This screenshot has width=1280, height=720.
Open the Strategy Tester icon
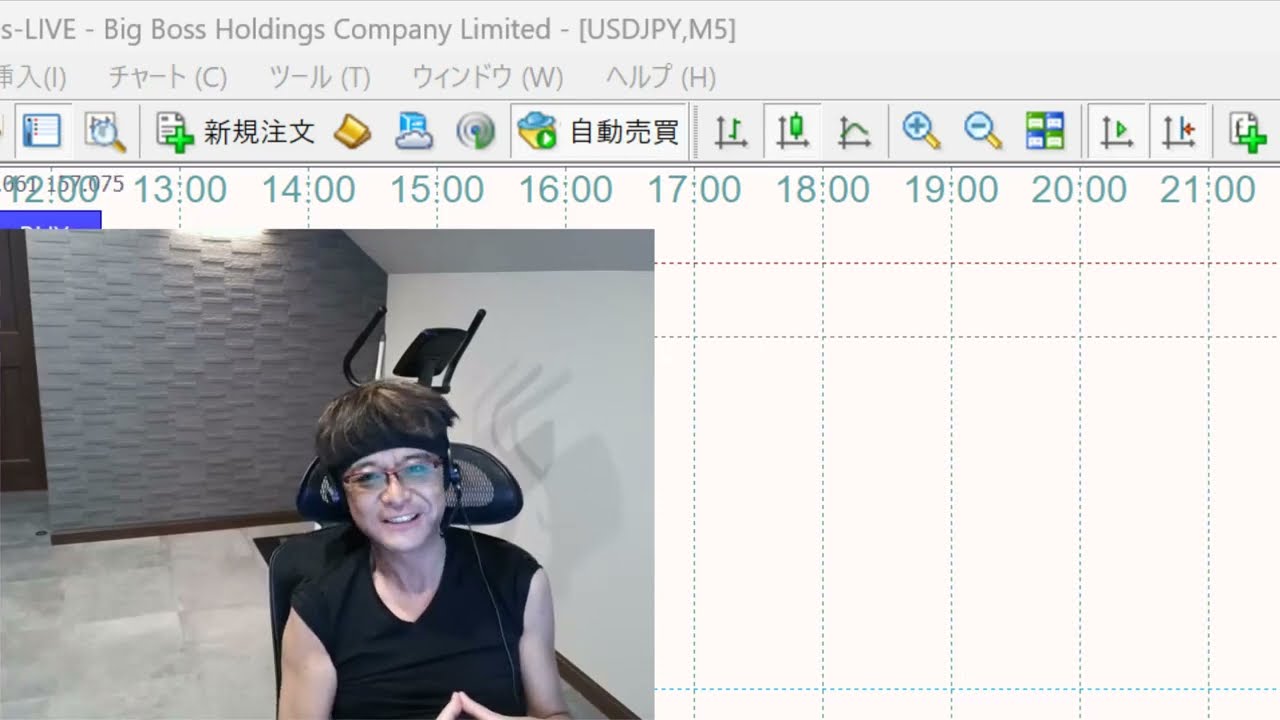tap(104, 131)
